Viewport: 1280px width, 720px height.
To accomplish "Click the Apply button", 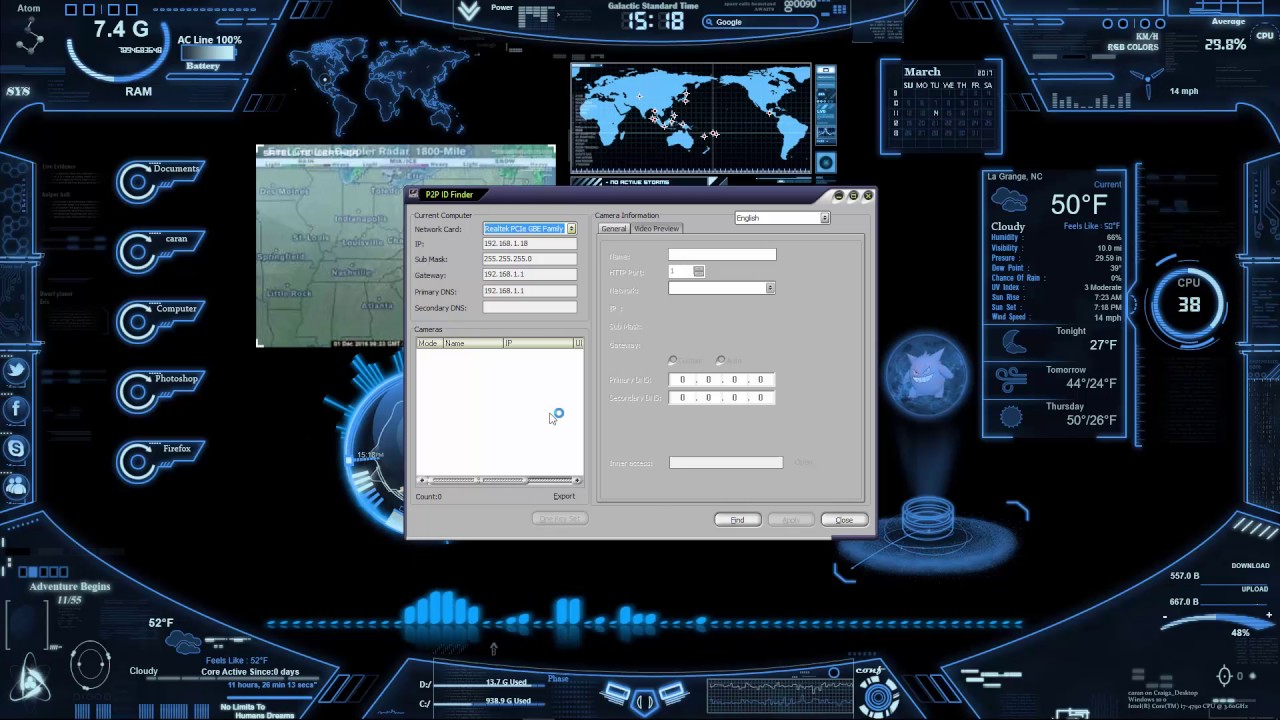I will click(790, 520).
